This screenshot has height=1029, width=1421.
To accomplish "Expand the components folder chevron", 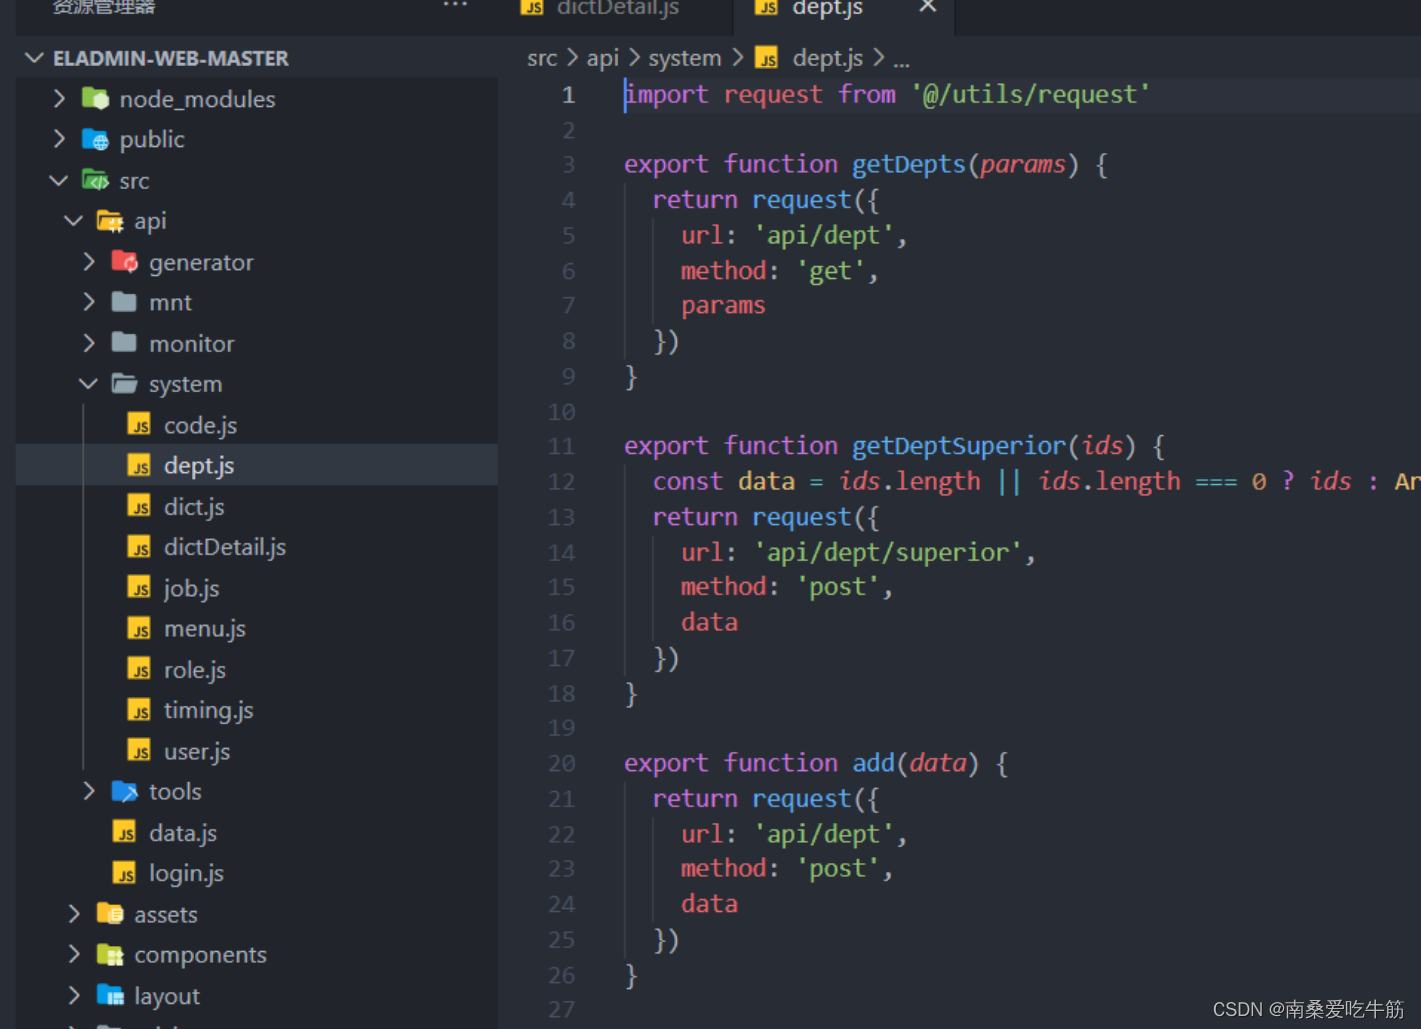I will 74,954.
